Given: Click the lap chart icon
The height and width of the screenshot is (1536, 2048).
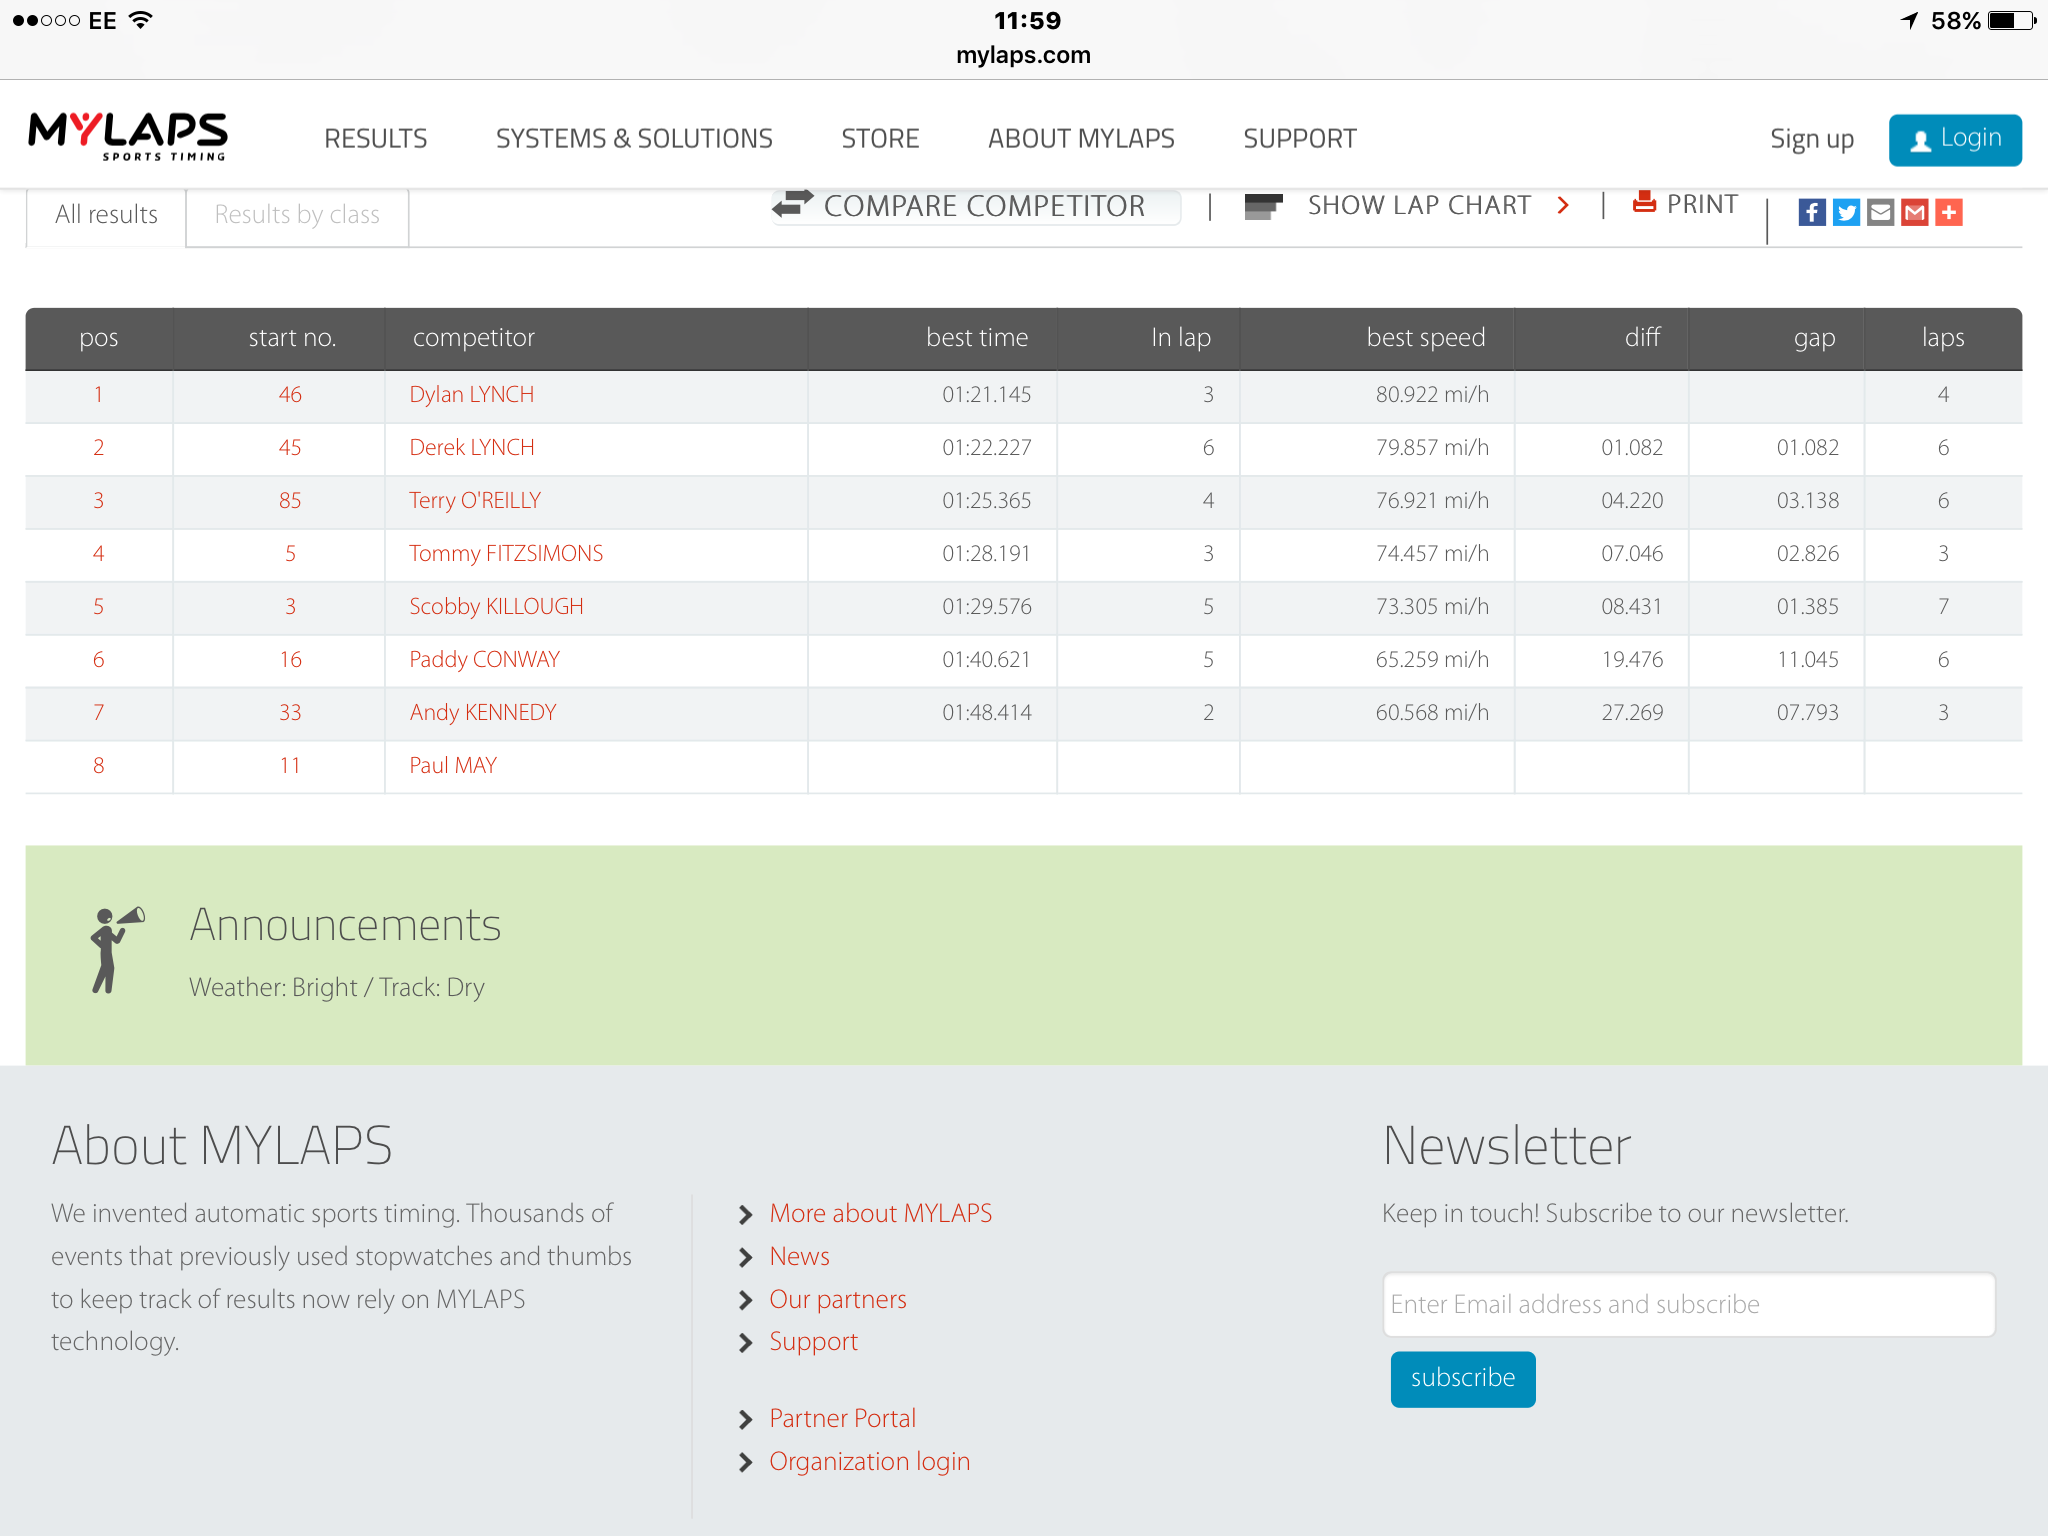Looking at the screenshot, I should point(1263,206).
